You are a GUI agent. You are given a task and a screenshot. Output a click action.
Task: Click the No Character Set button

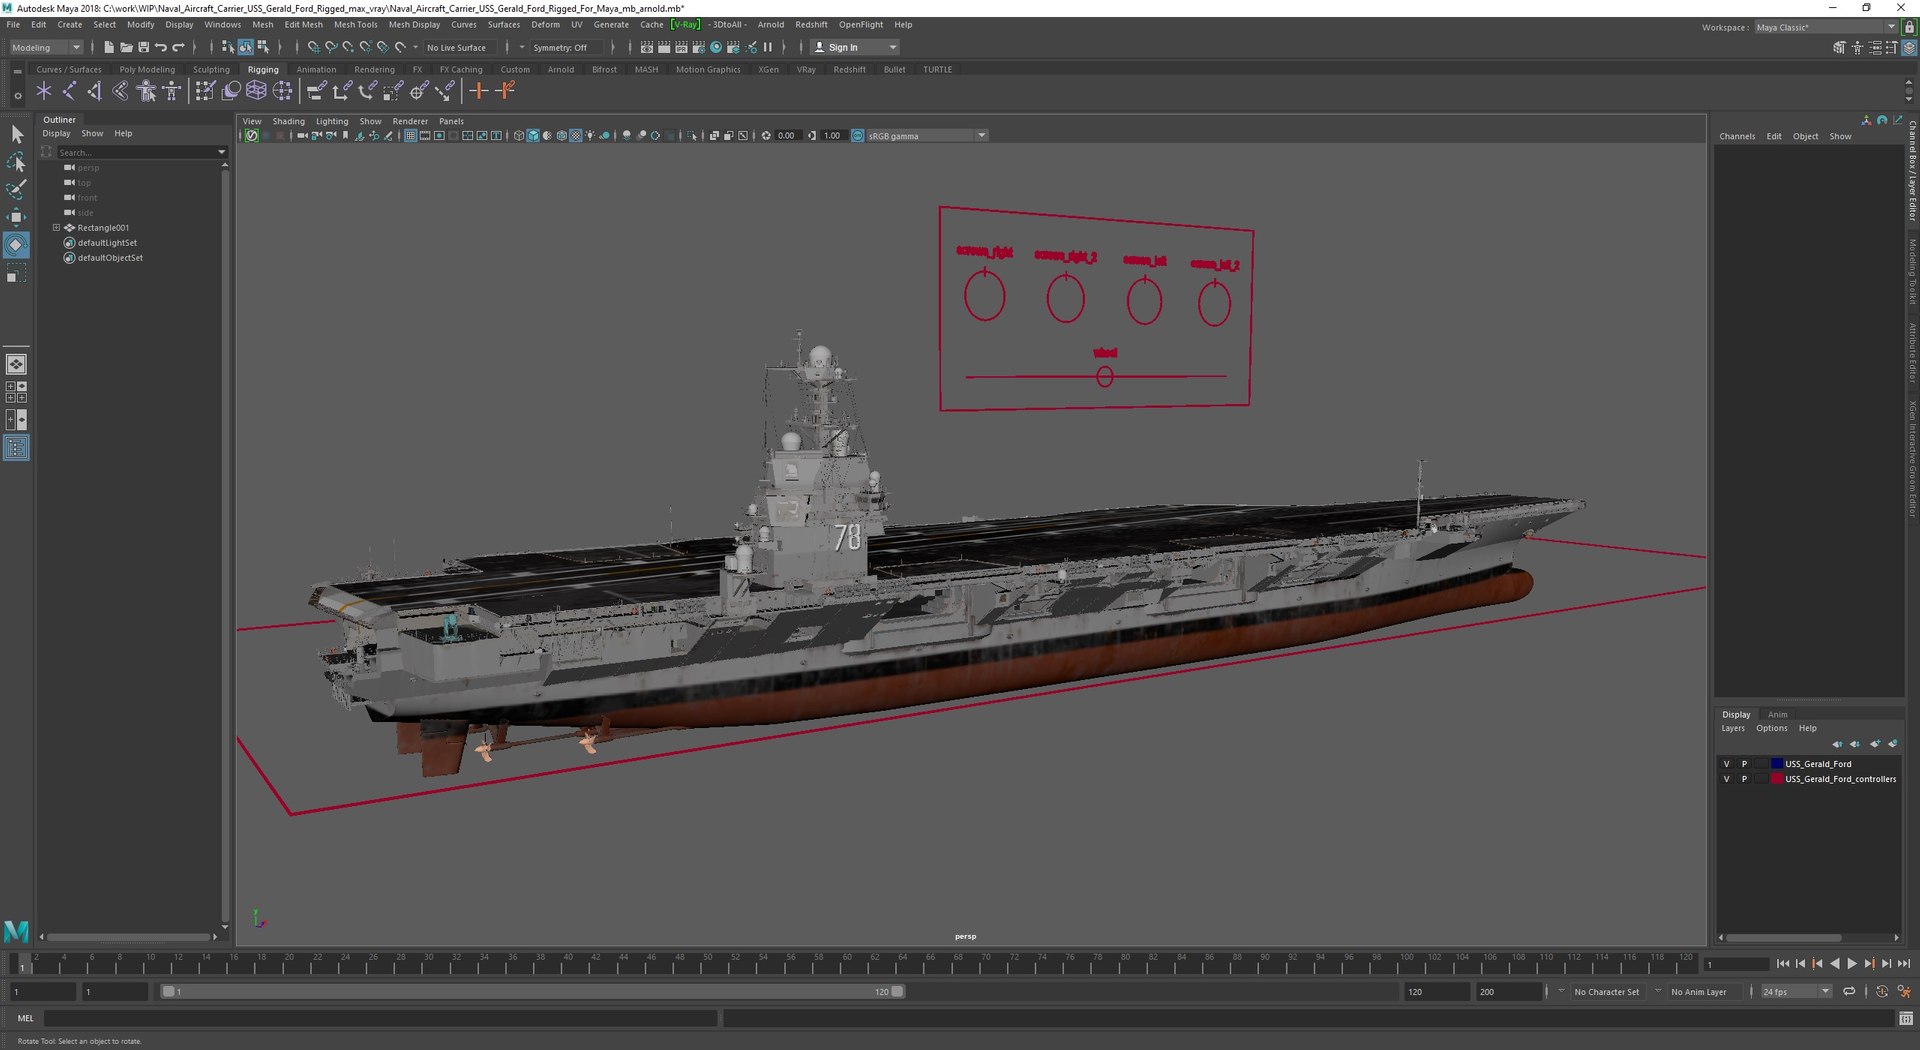[x=1606, y=992]
